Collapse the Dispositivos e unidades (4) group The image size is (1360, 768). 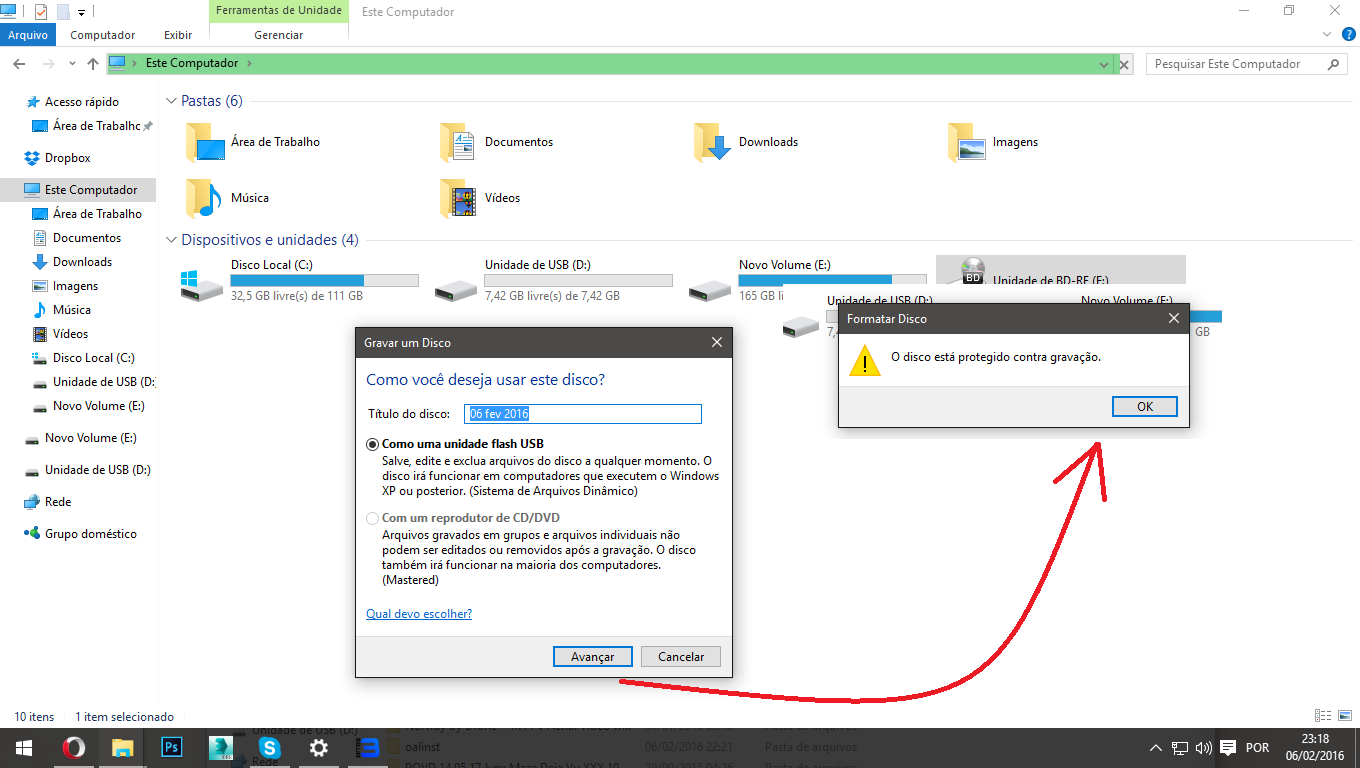(x=171, y=240)
